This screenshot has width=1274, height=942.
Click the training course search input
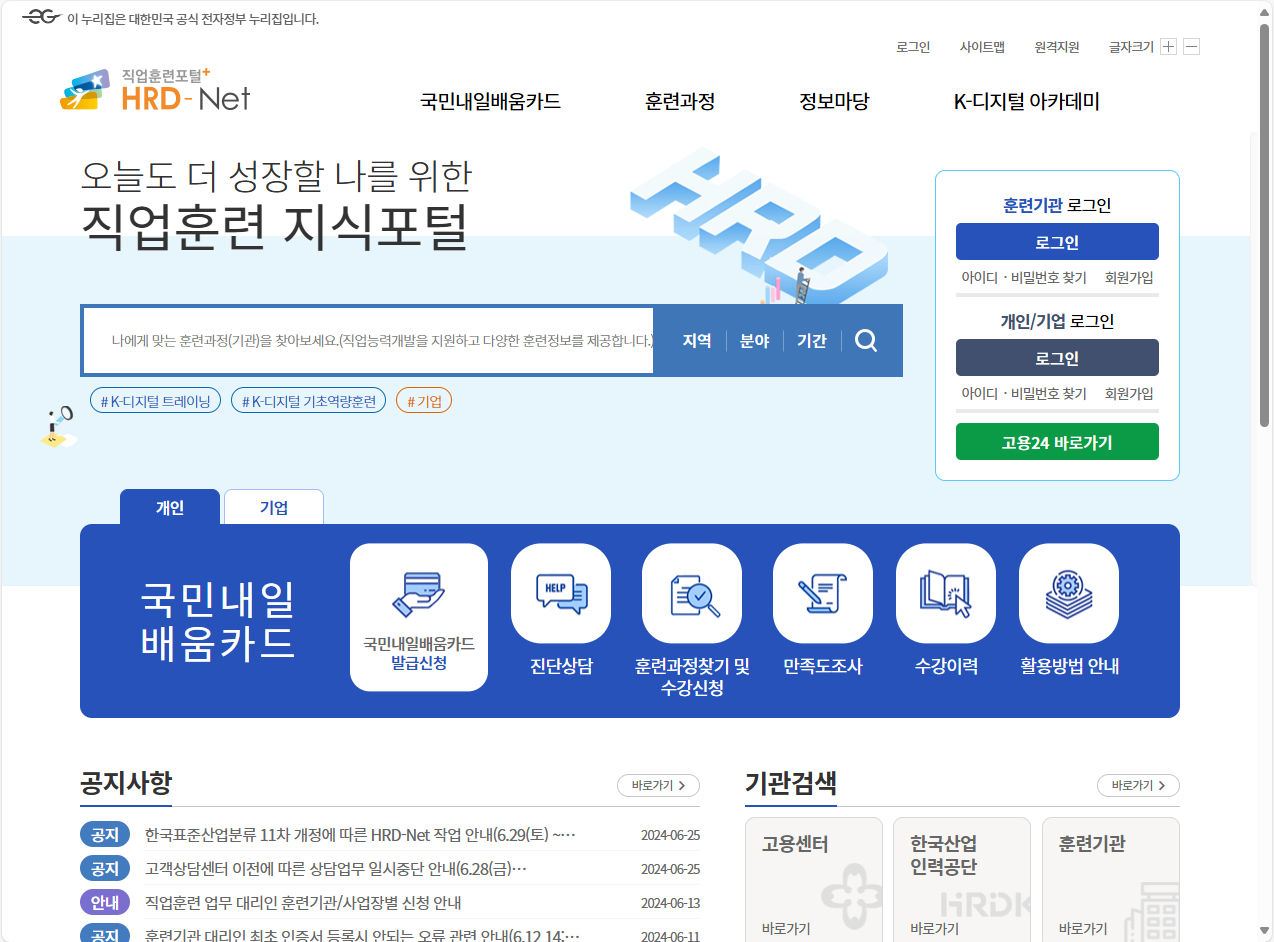click(x=368, y=341)
